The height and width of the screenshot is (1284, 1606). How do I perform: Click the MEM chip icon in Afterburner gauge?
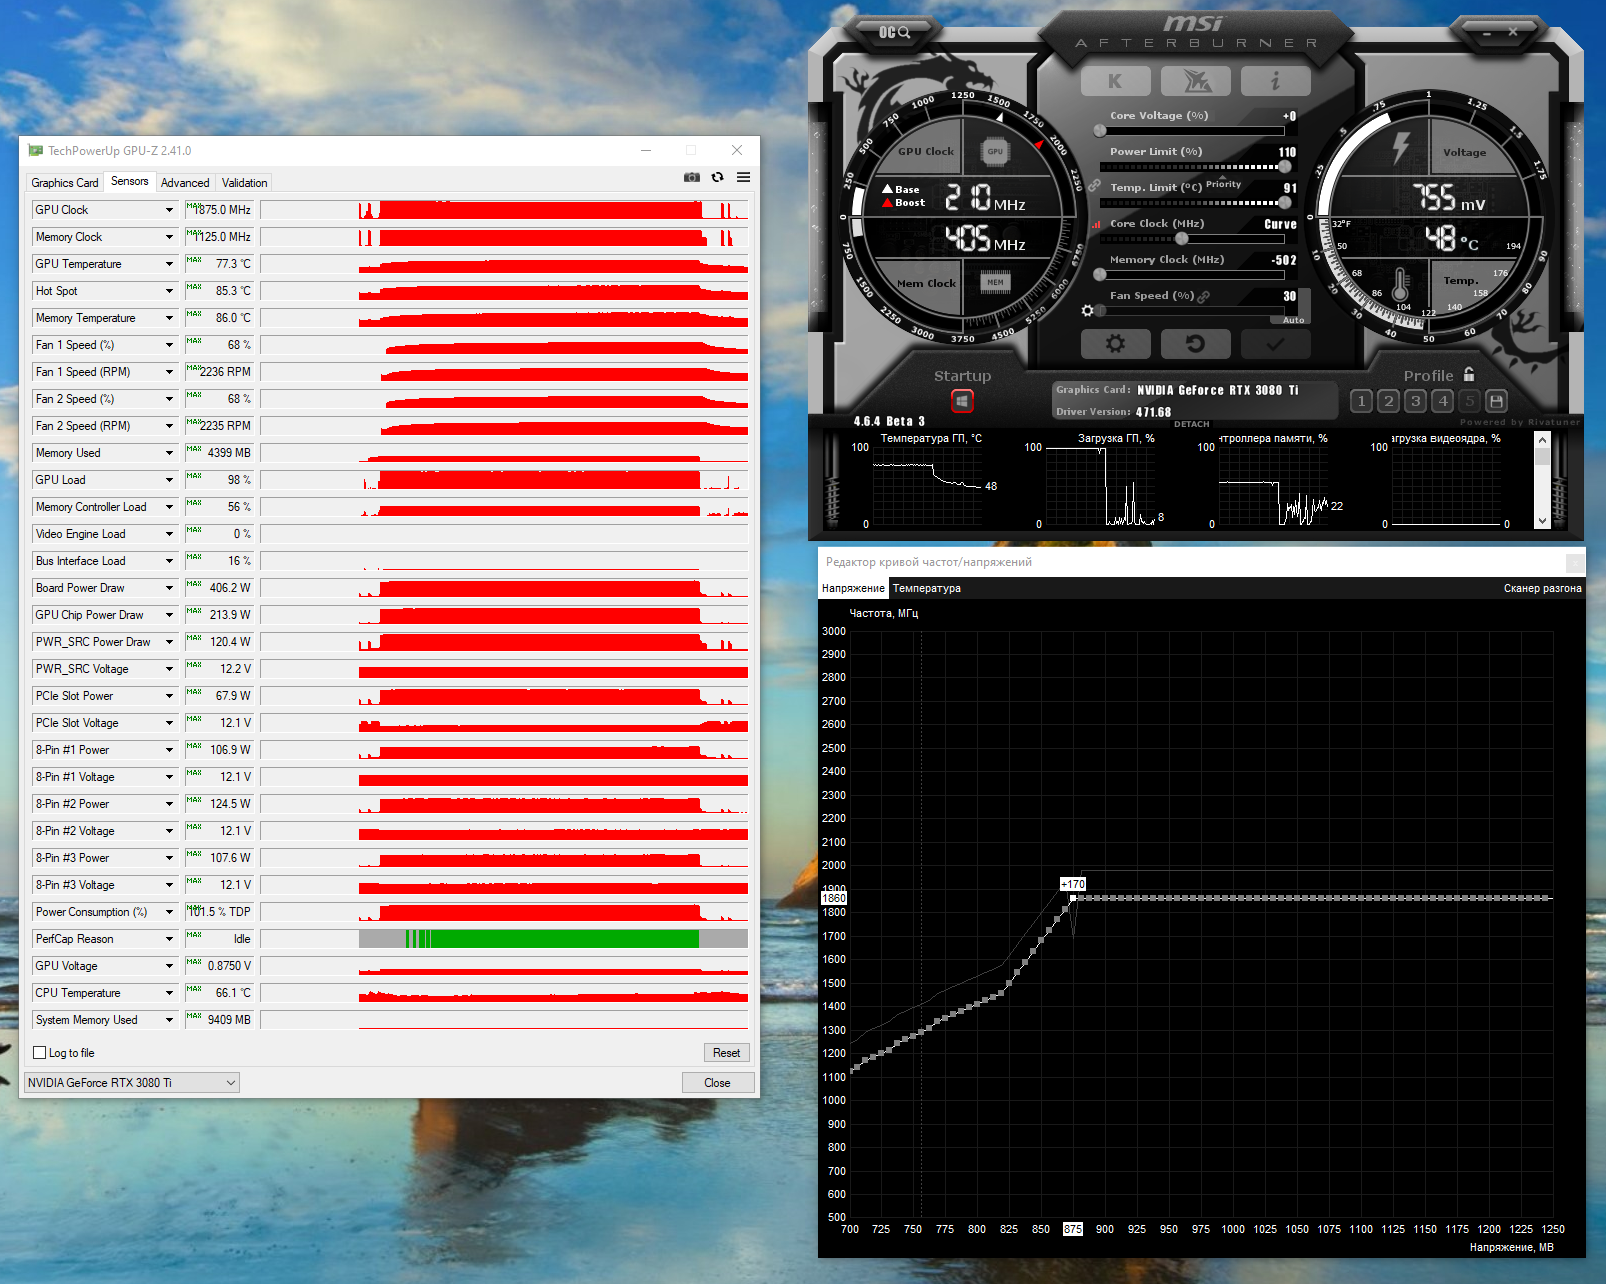(x=995, y=283)
